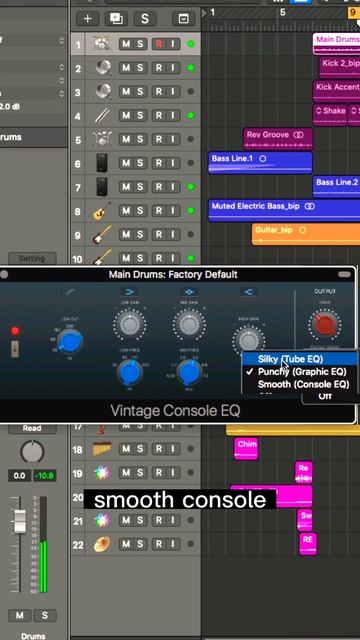Record-enable track 9 Guitar
The width and height of the screenshot is (360, 640).
(x=159, y=235)
